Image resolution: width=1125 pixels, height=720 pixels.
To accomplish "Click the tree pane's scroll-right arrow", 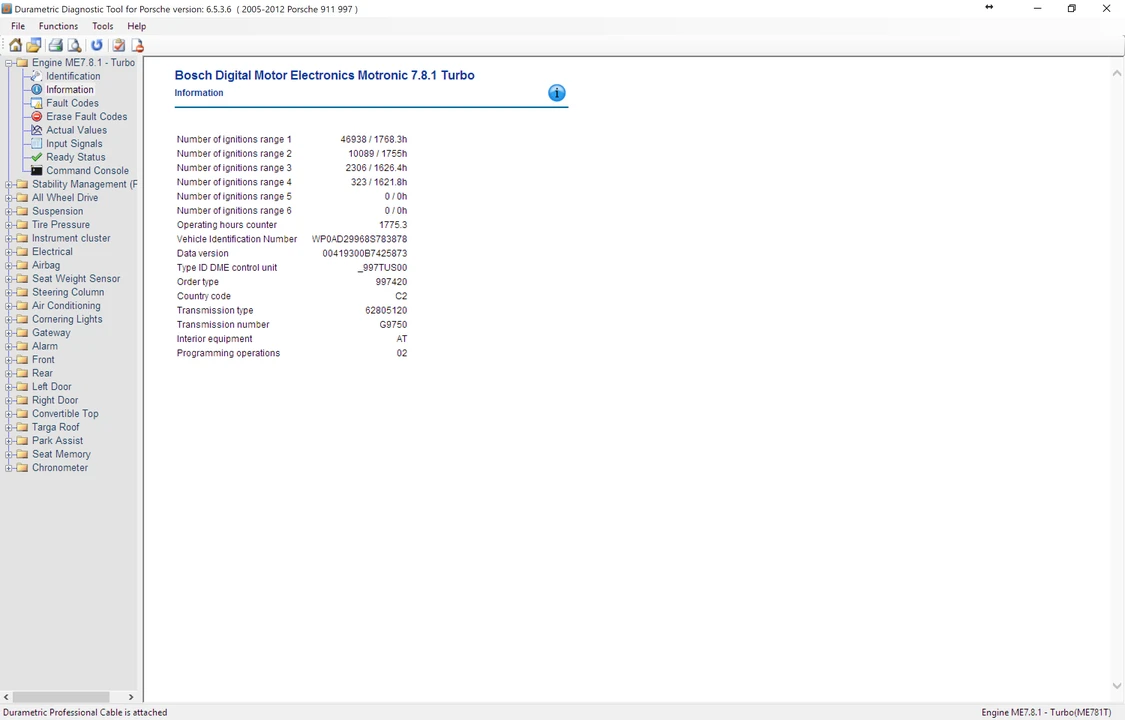I will (x=131, y=697).
